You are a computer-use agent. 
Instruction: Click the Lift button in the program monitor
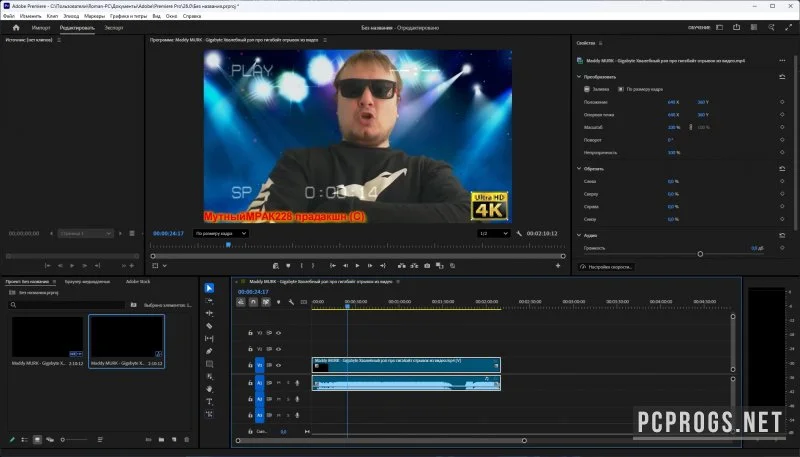(402, 266)
